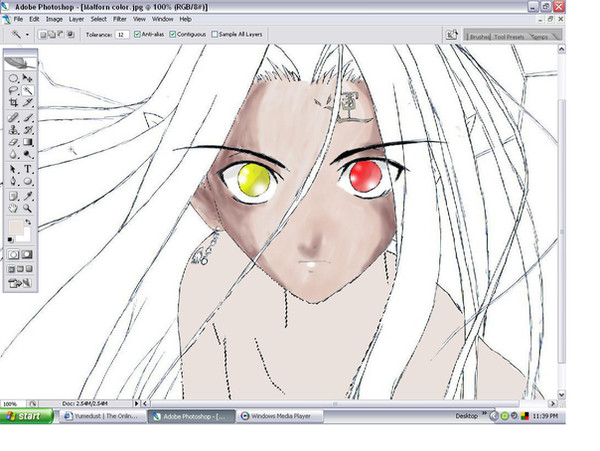The height and width of the screenshot is (451, 600).
Task: Uncheck the Contiguous option
Action: 173,34
